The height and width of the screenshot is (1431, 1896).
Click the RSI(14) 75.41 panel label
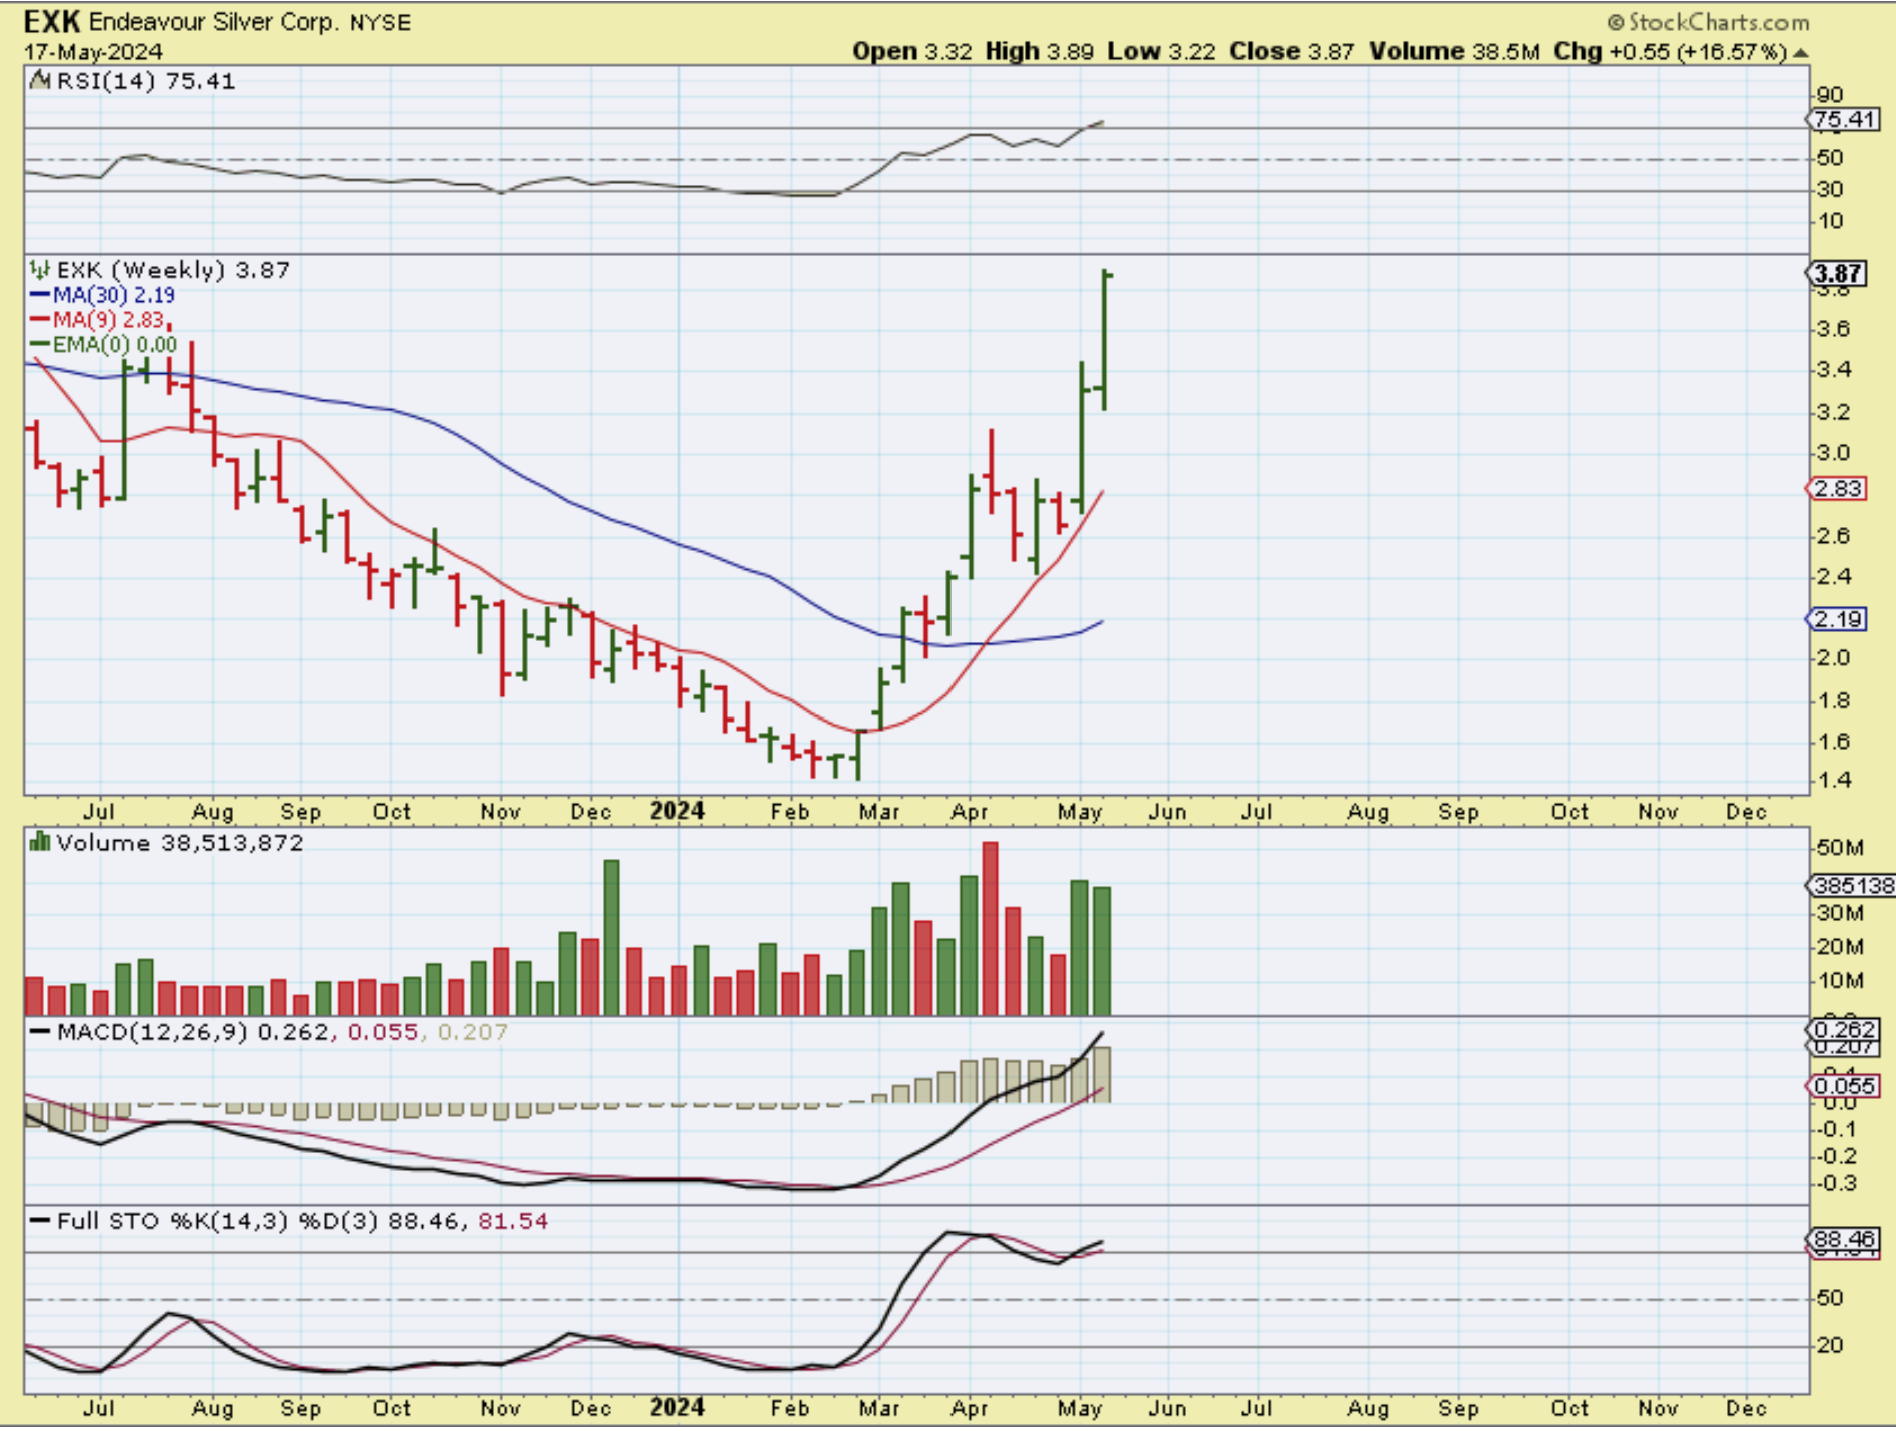(146, 81)
